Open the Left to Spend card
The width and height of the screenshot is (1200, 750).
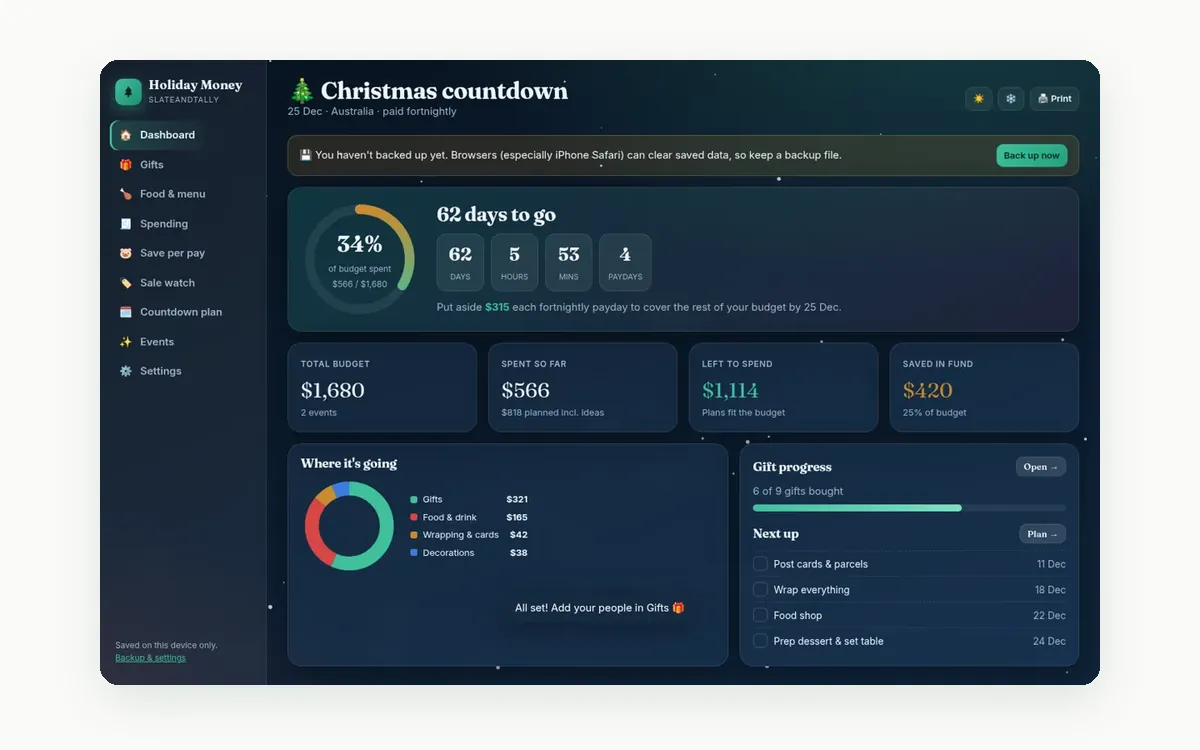pos(784,388)
